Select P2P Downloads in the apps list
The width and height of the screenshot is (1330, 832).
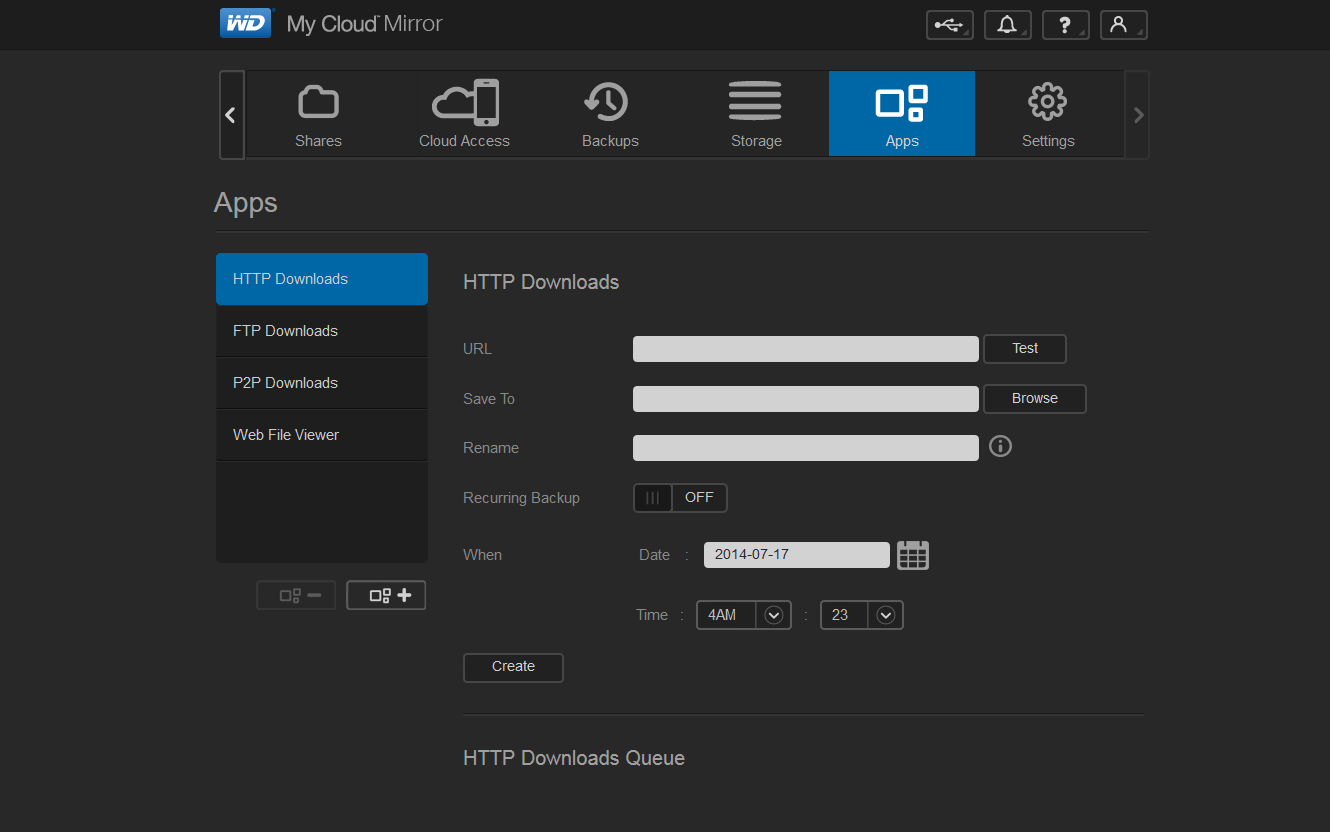[x=322, y=383]
